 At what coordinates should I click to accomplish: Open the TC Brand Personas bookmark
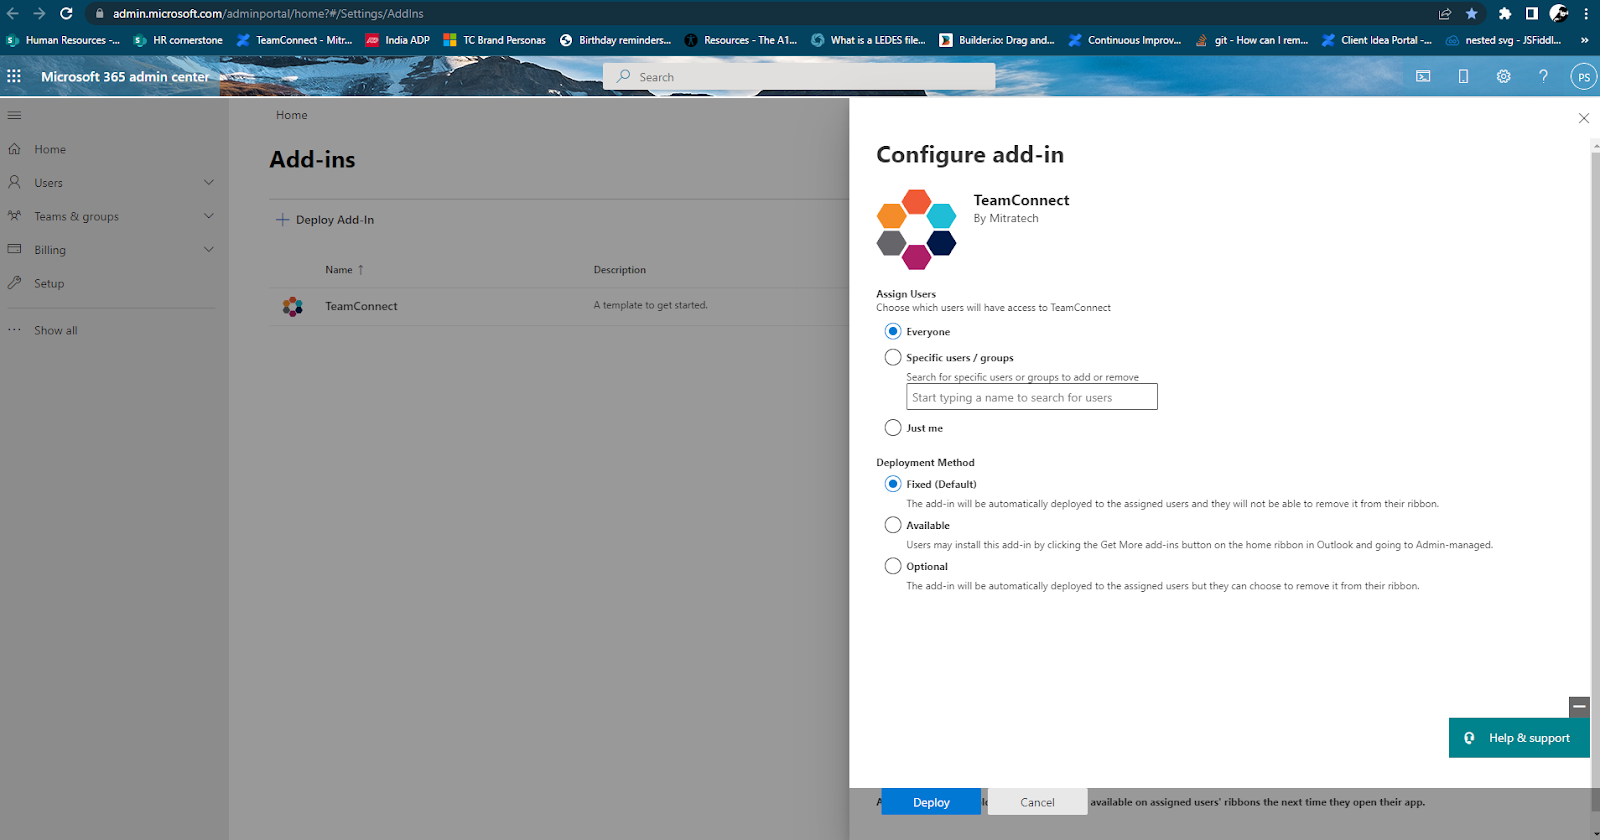(494, 40)
